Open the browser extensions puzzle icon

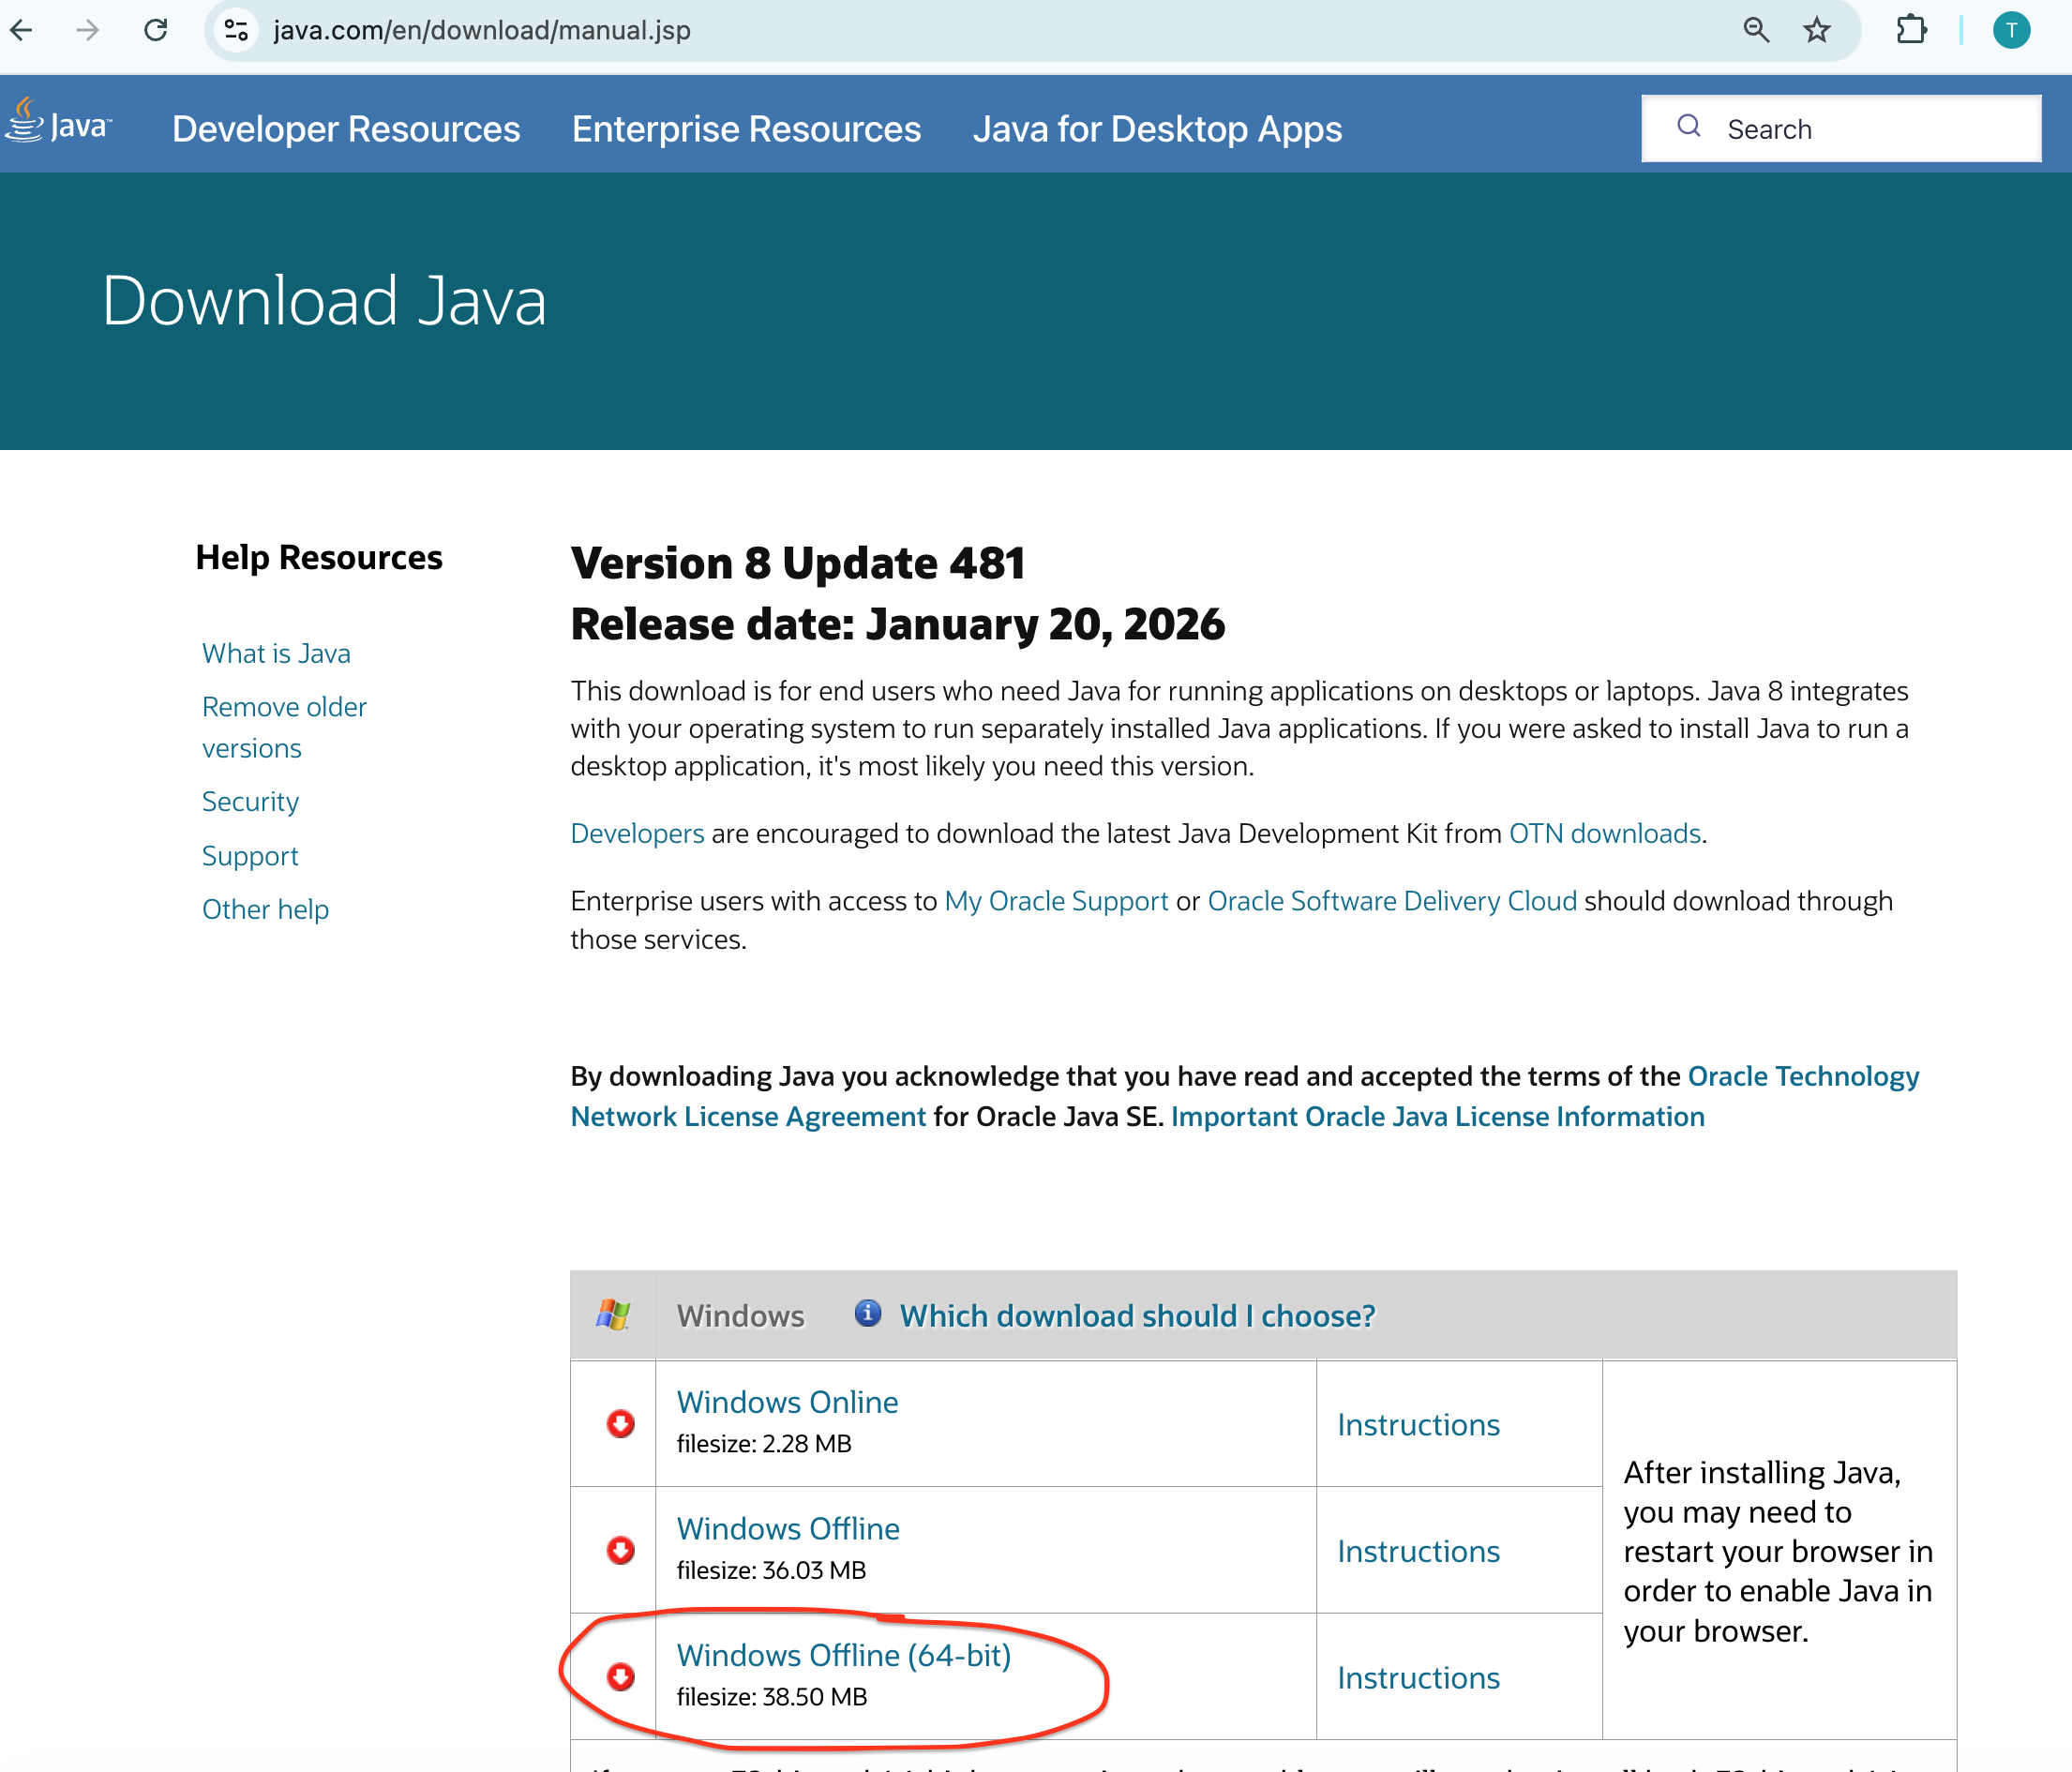pos(1911,30)
